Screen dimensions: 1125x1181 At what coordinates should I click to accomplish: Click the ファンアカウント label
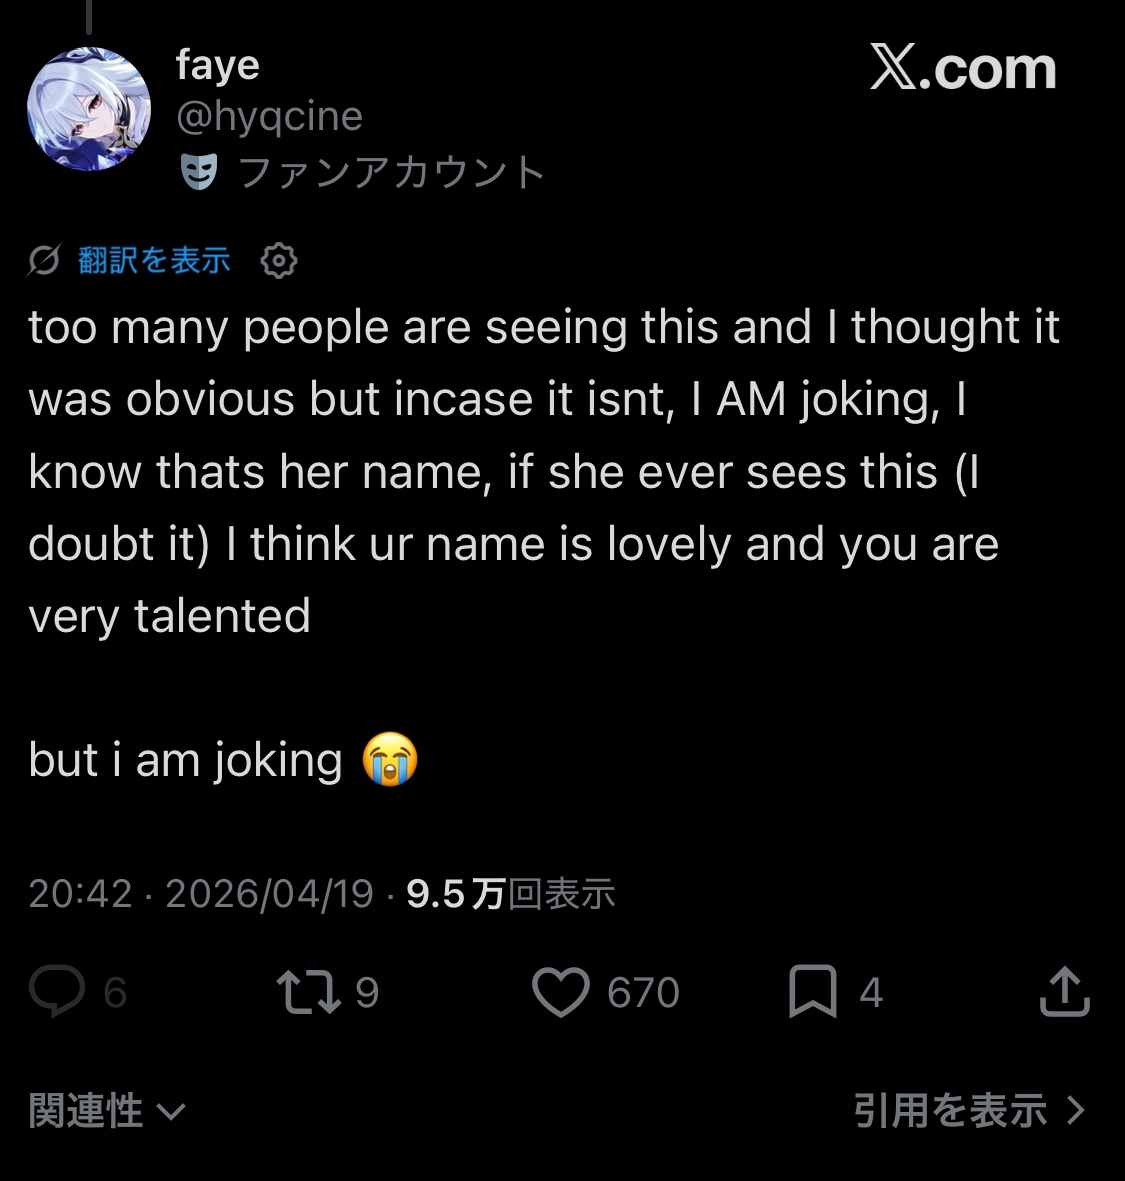pos(392,172)
